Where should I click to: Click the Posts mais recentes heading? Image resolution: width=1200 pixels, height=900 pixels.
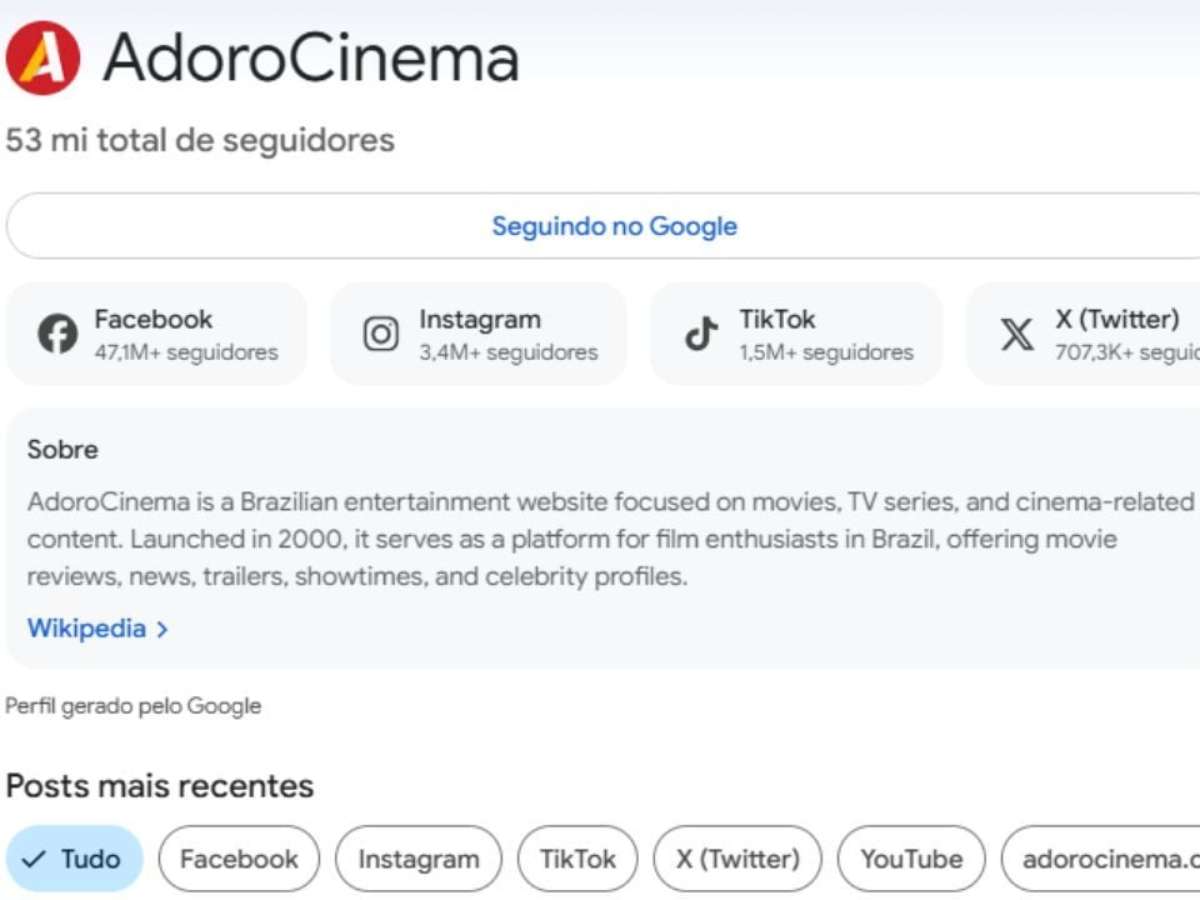point(160,786)
